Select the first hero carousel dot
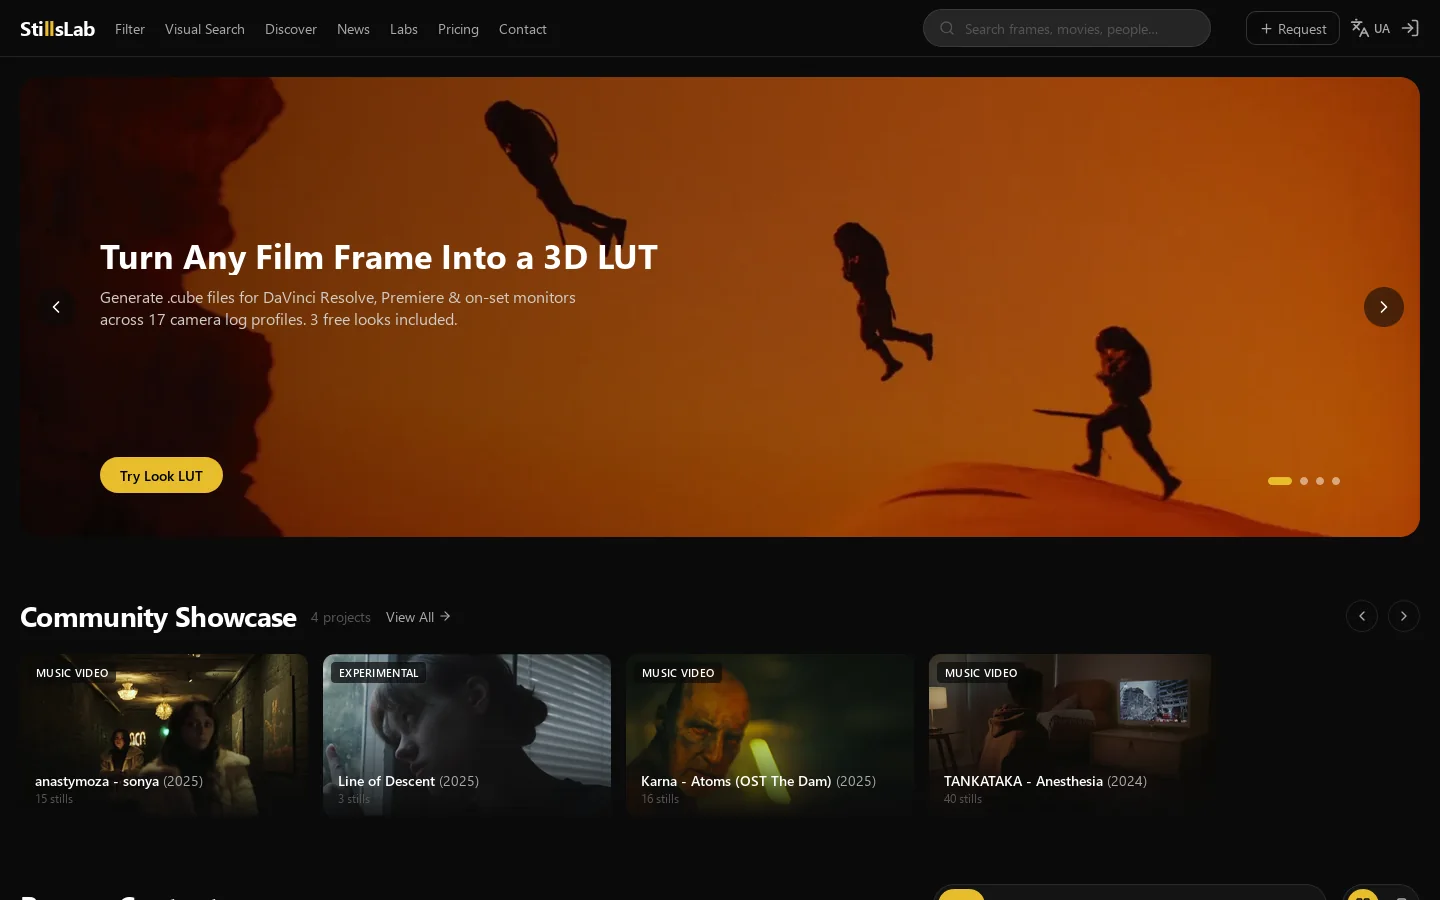The width and height of the screenshot is (1440, 900). (1280, 481)
